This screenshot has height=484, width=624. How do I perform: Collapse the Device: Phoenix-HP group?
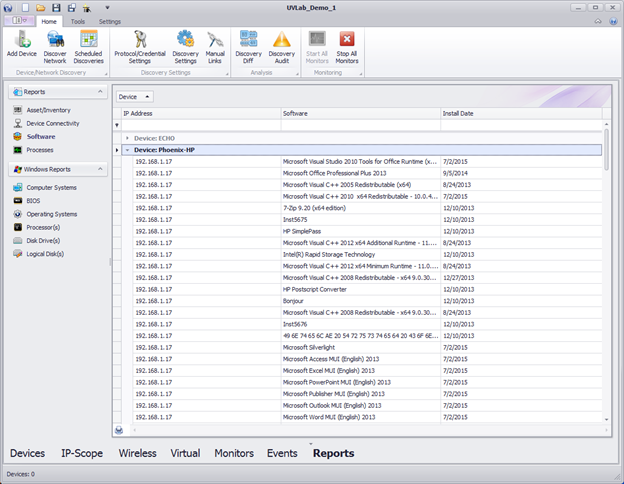point(127,149)
